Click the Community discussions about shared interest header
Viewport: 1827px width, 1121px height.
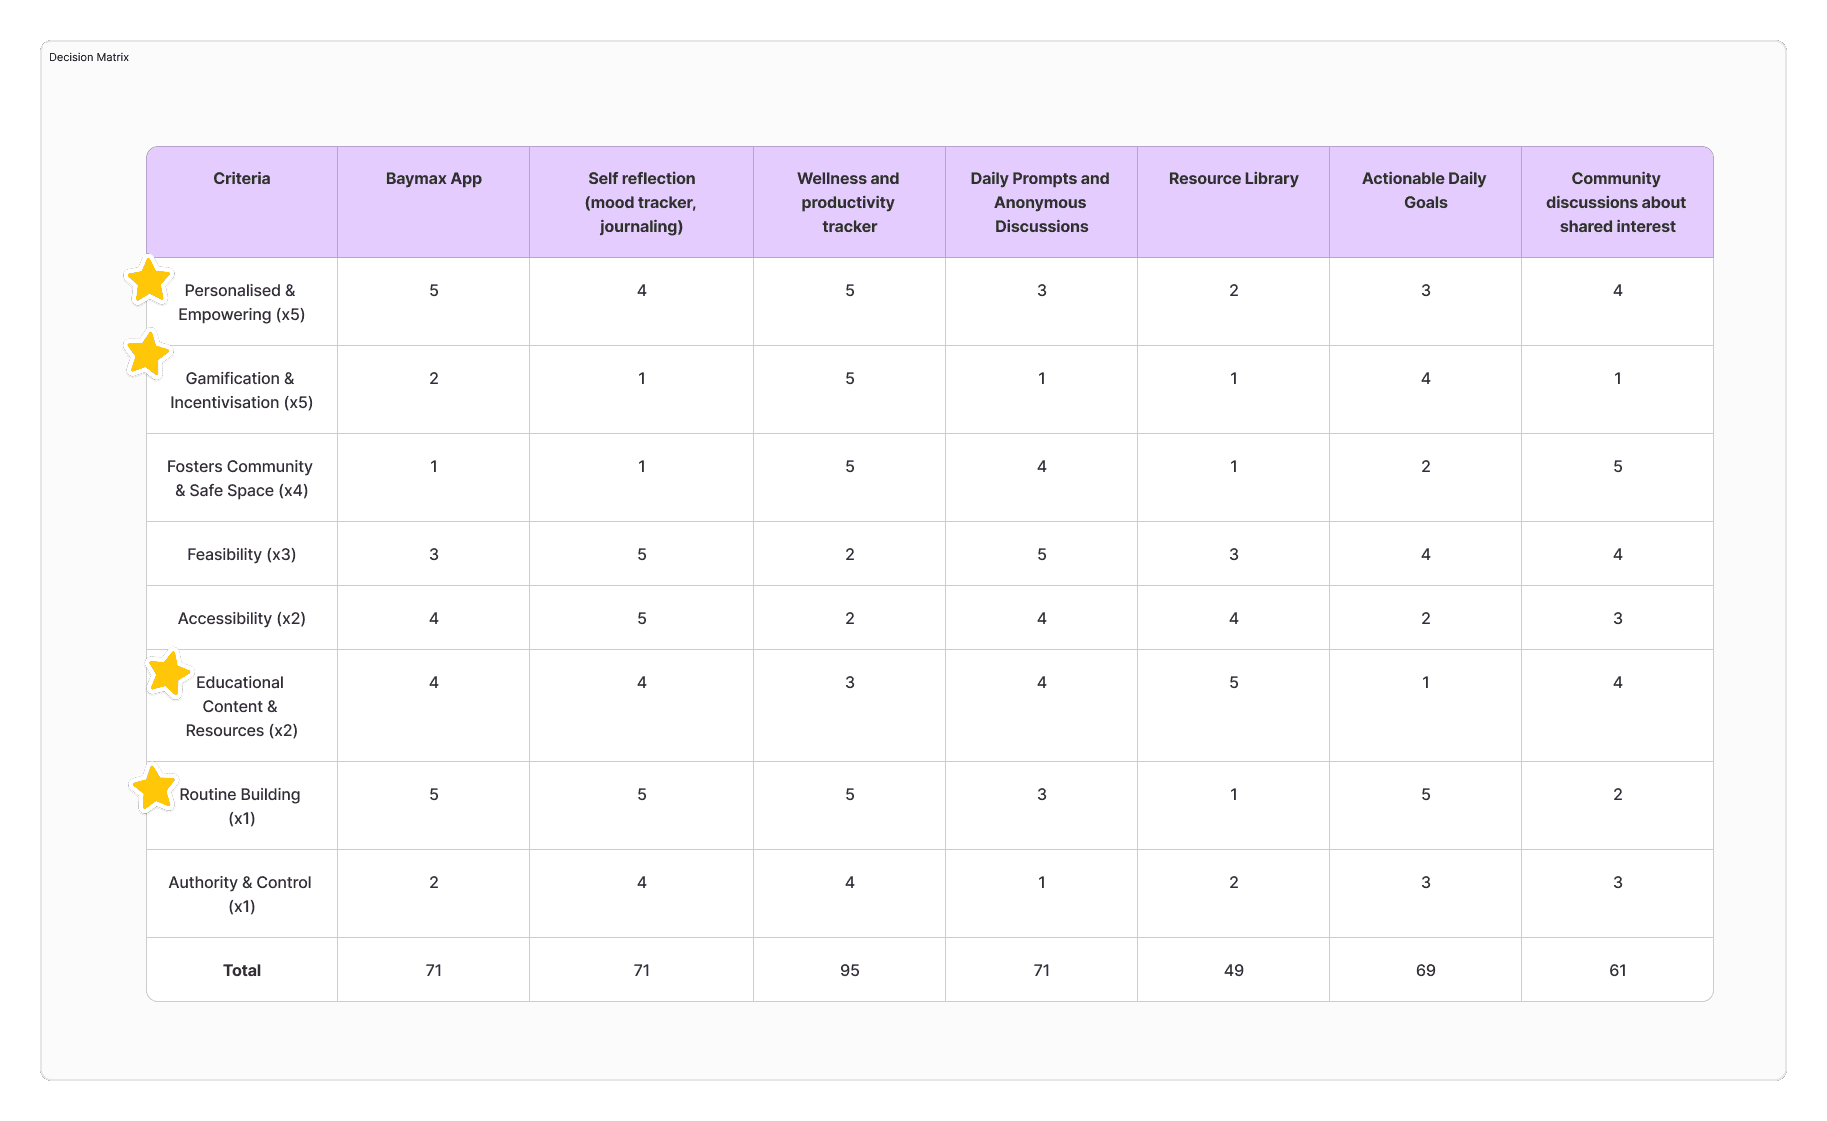click(x=1617, y=202)
